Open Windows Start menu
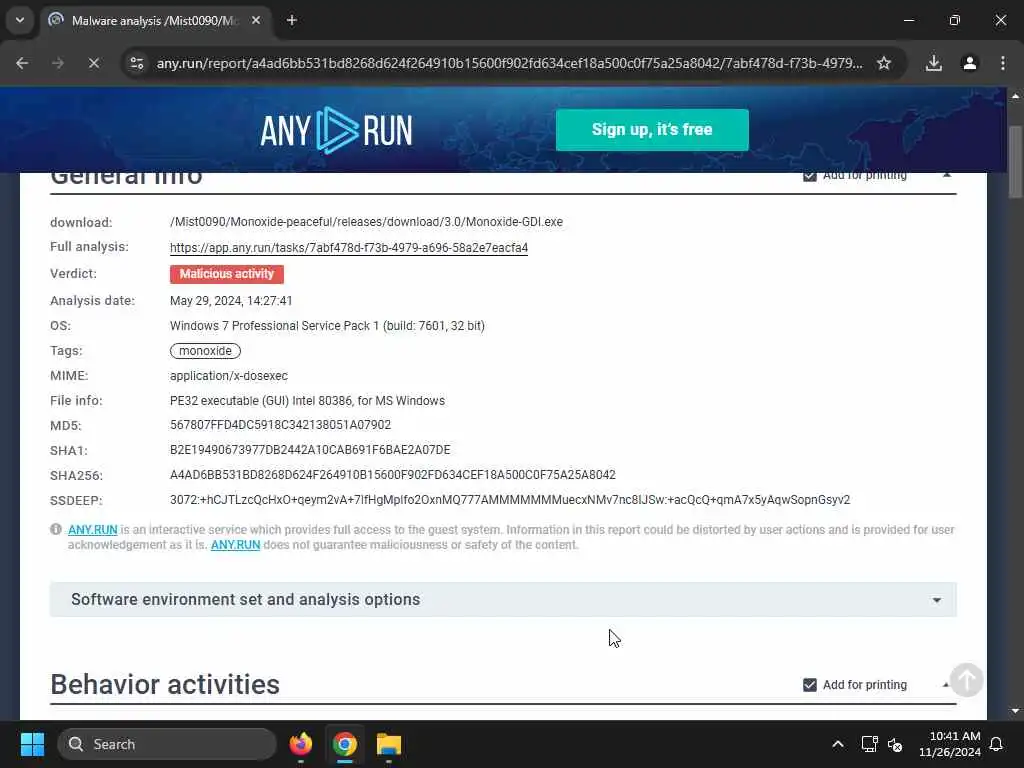Image resolution: width=1024 pixels, height=768 pixels. (x=32, y=744)
